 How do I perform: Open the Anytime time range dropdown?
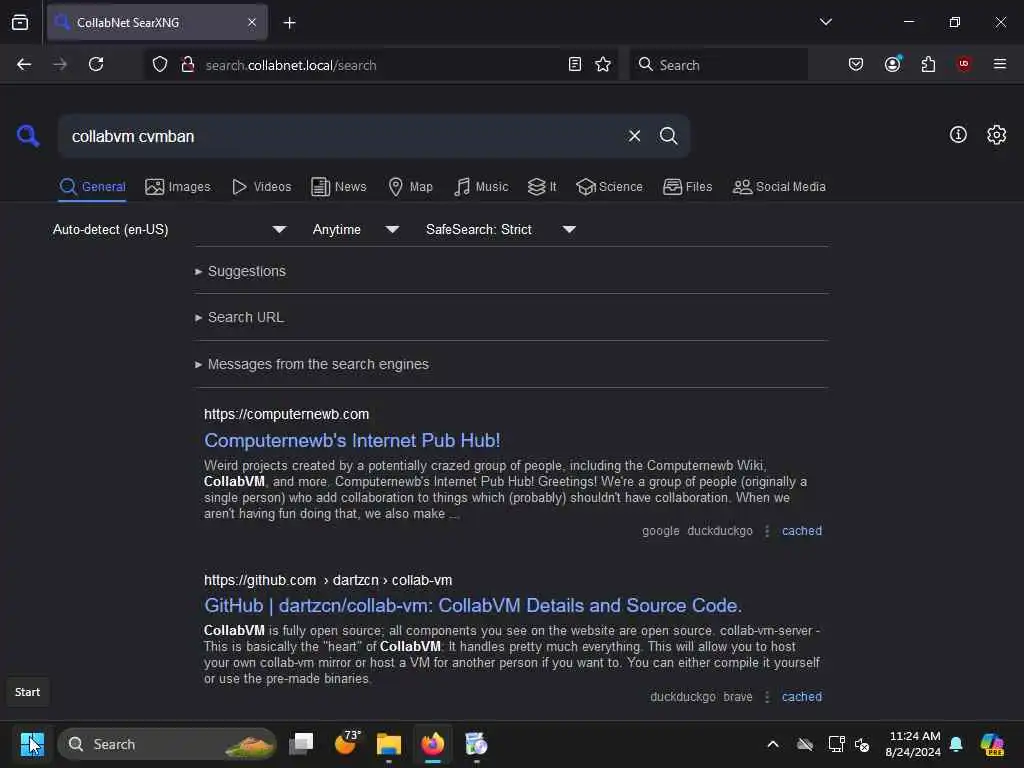tap(355, 229)
